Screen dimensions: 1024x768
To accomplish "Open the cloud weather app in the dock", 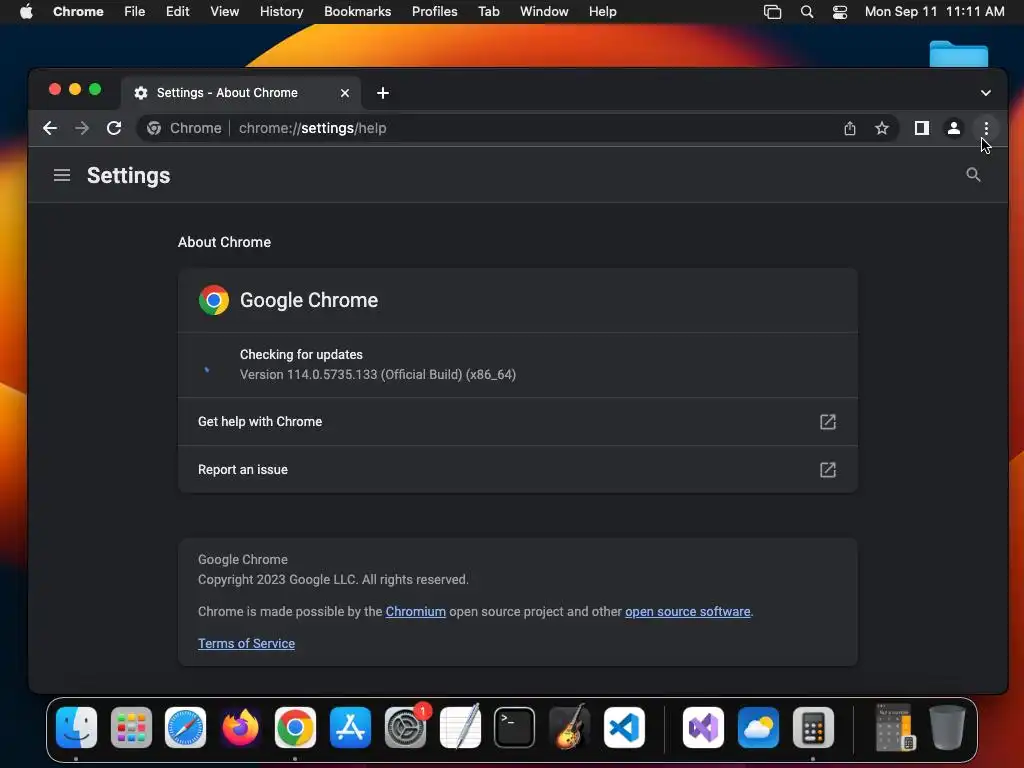I will (x=758, y=728).
